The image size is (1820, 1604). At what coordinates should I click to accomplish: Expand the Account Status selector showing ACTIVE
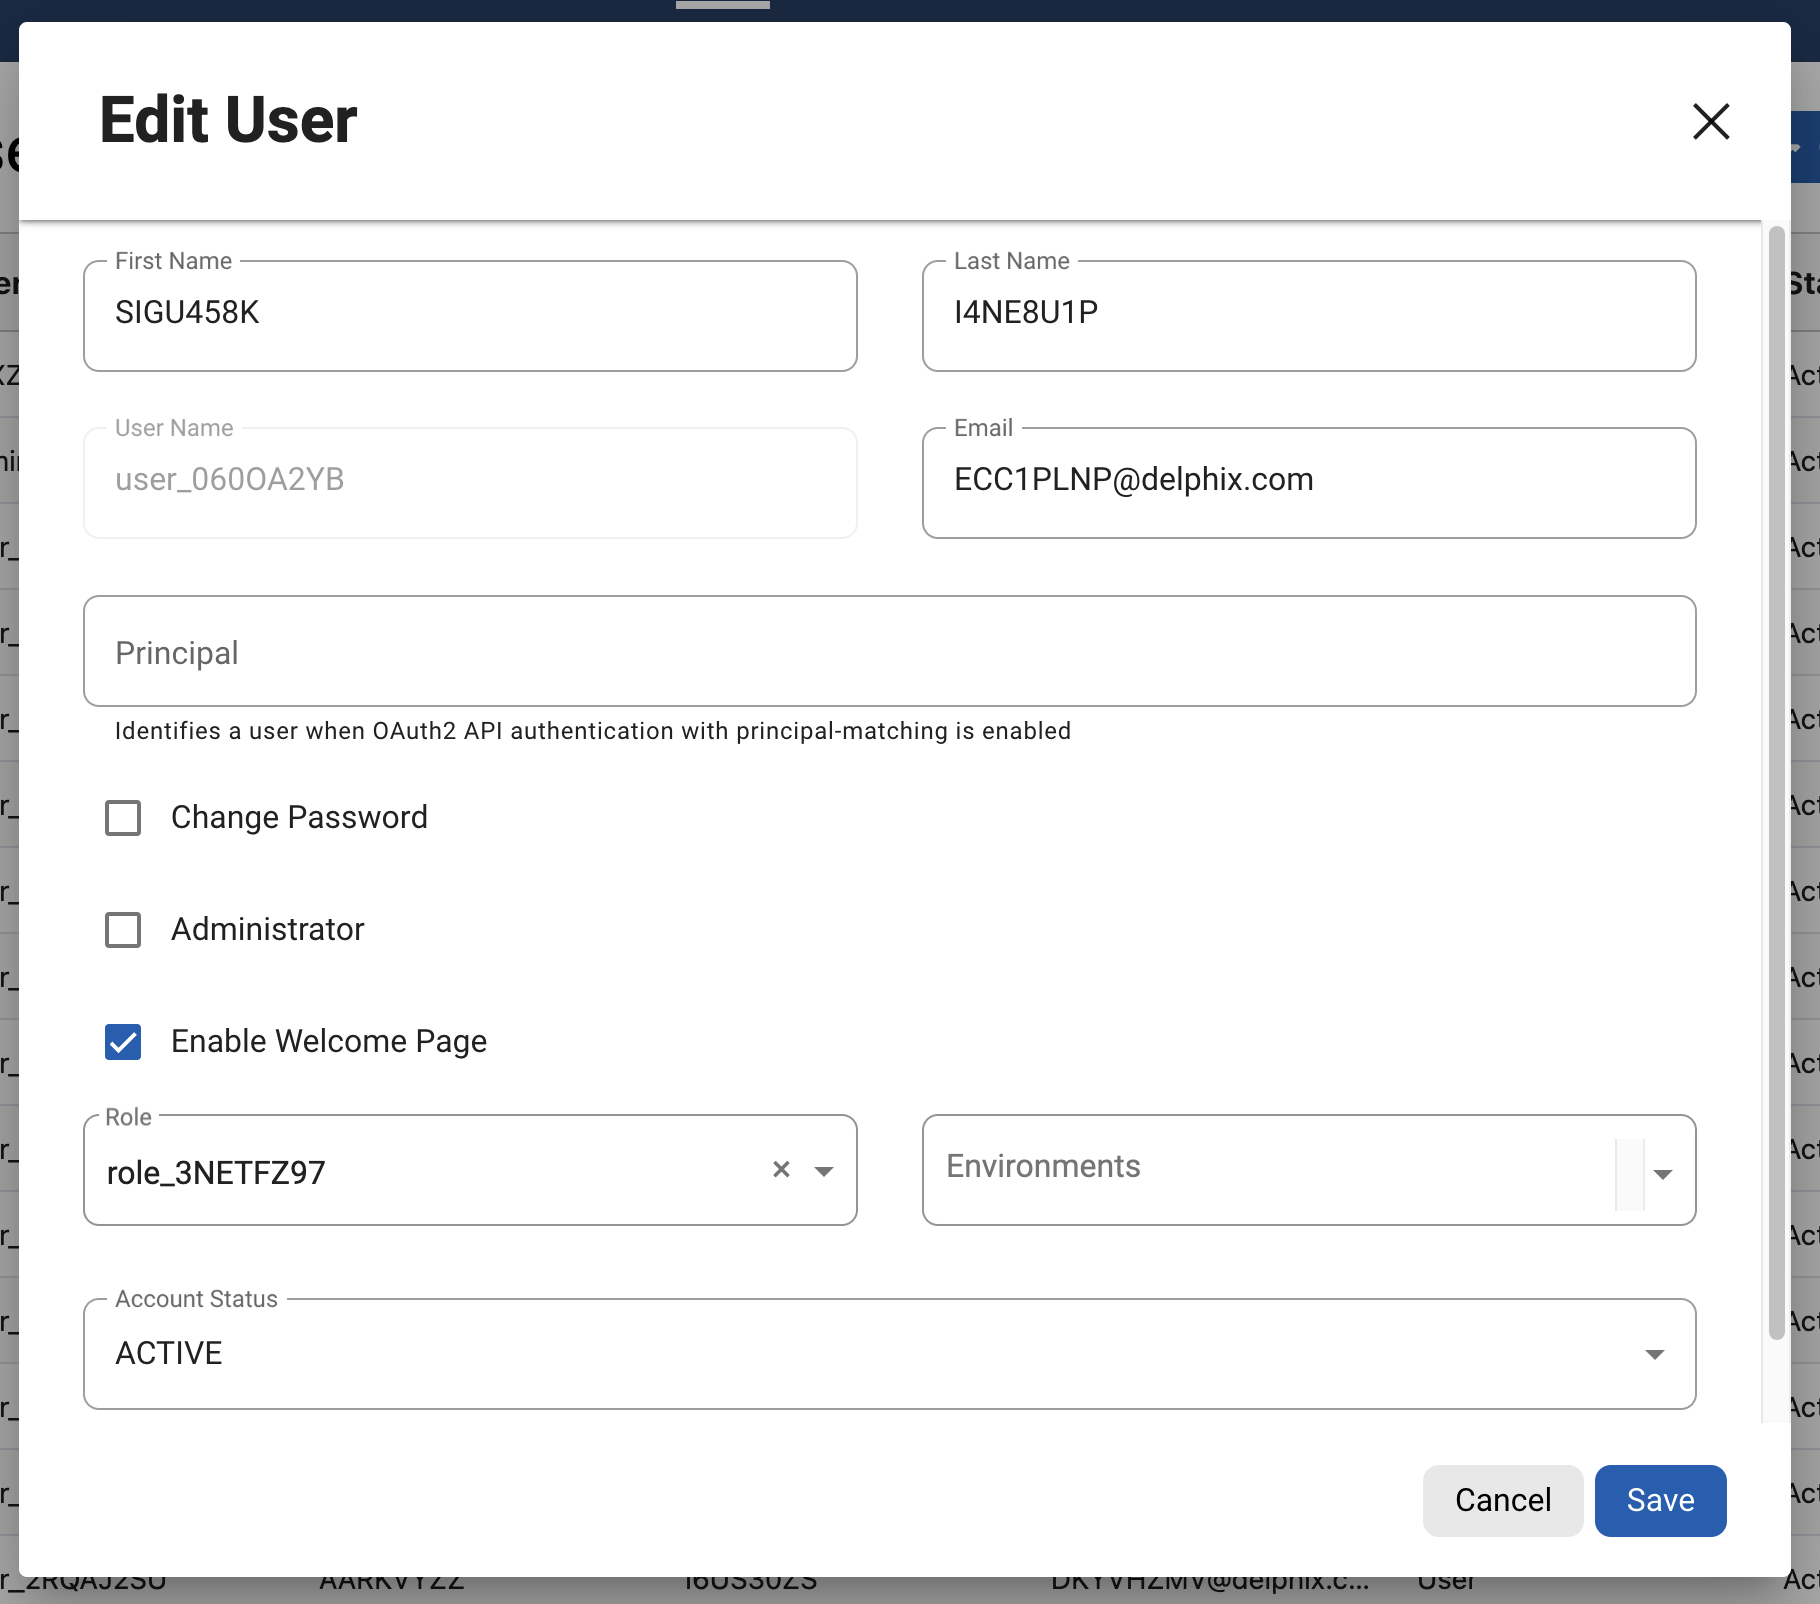click(x=890, y=1355)
